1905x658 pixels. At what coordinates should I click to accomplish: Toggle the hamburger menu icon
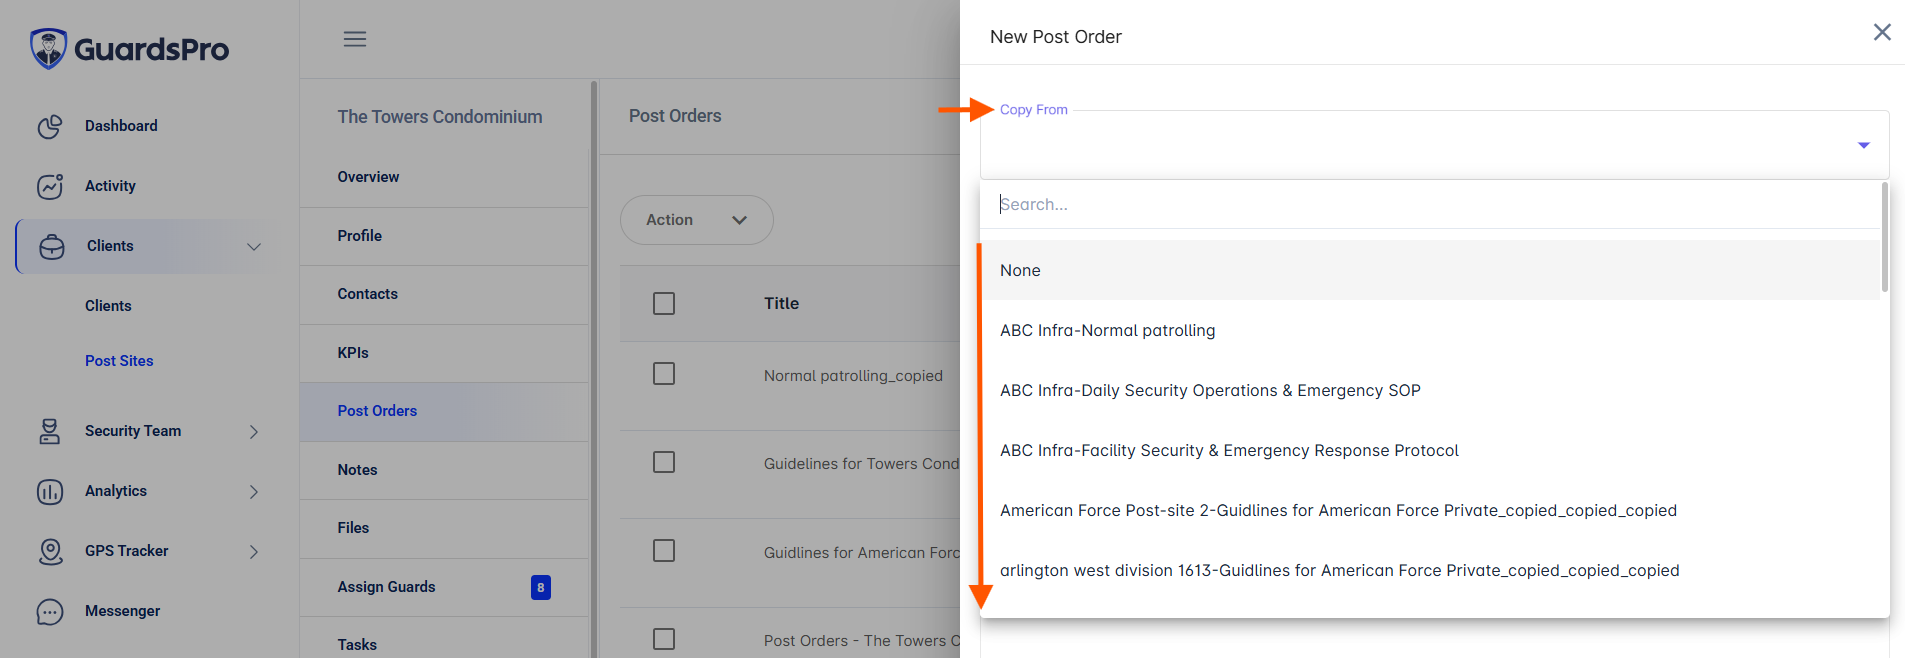coord(355,39)
